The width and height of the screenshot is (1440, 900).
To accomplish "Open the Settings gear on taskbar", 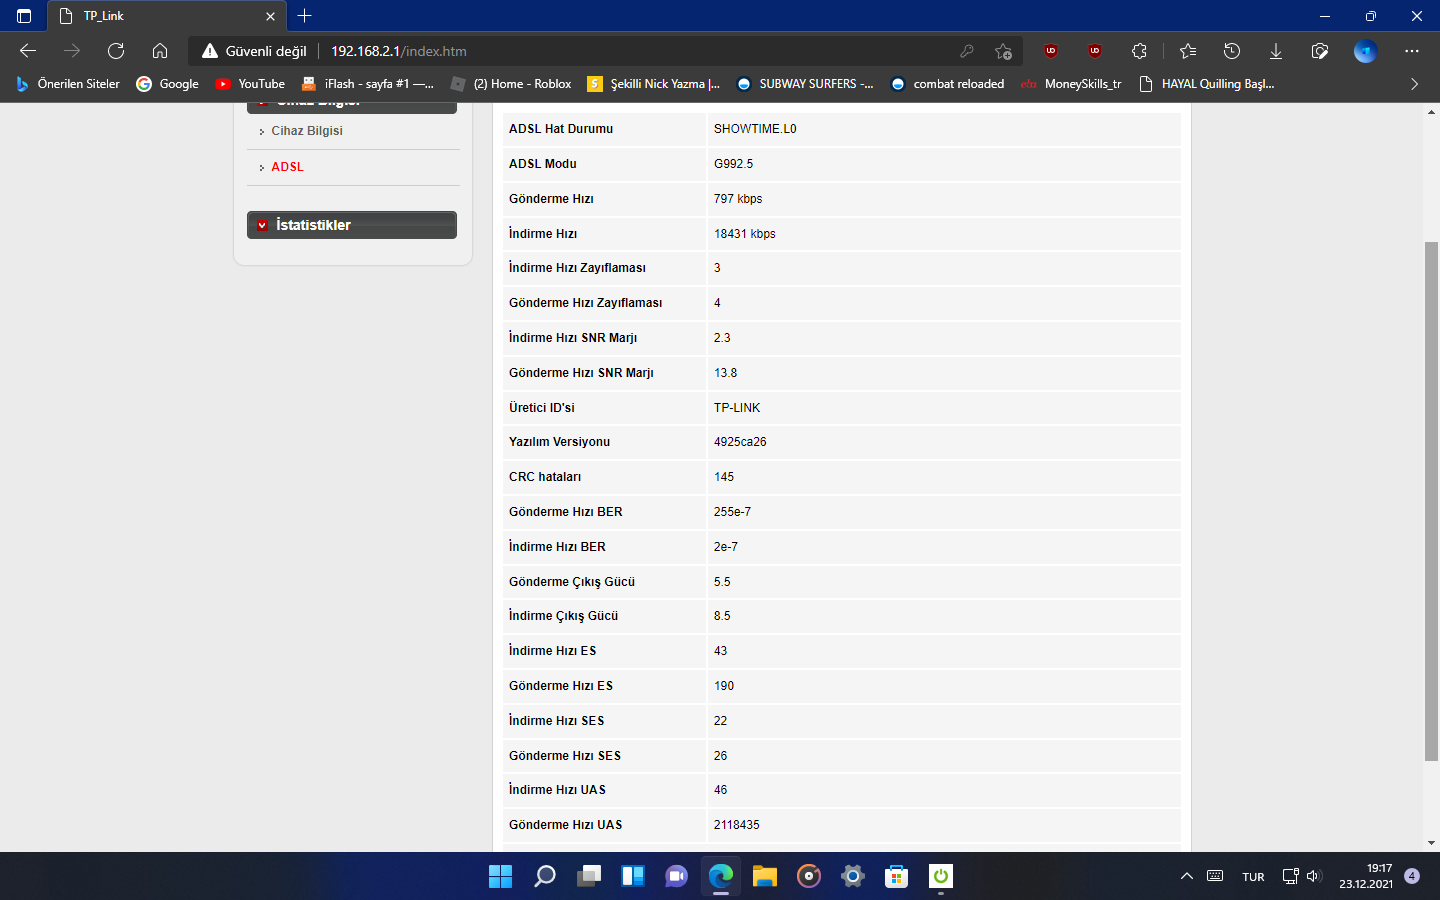I will (x=852, y=877).
